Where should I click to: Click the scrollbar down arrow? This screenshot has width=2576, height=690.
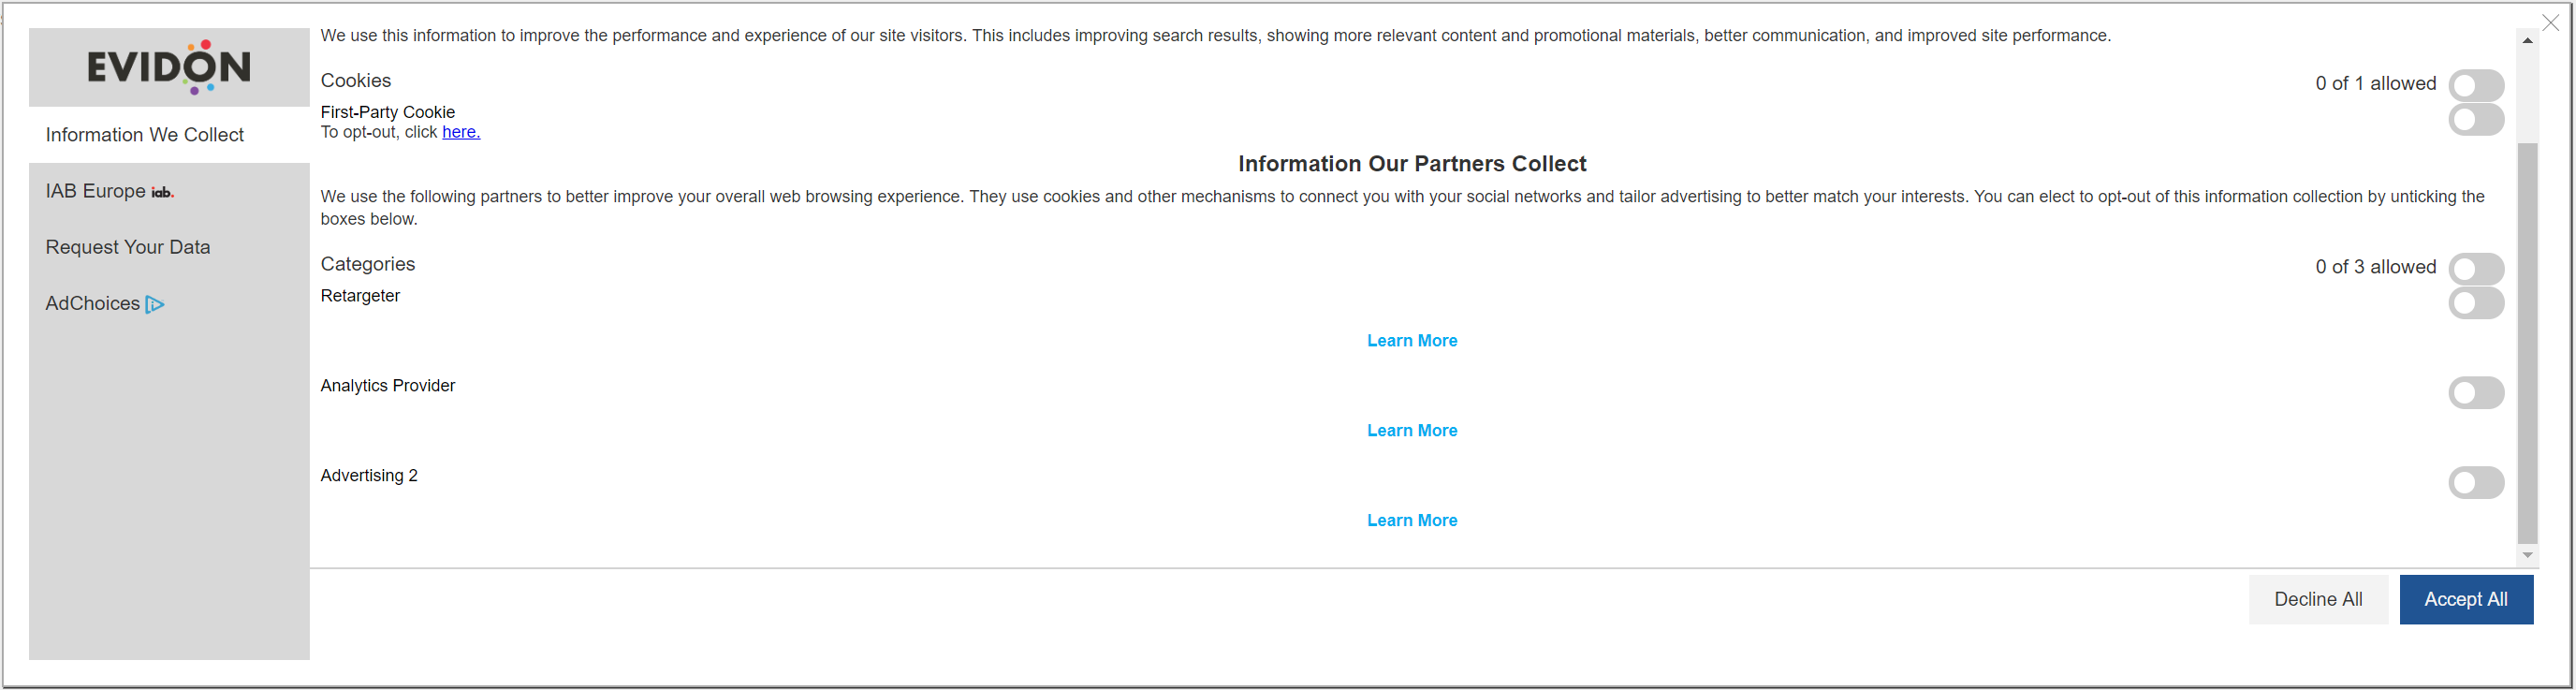2527,555
